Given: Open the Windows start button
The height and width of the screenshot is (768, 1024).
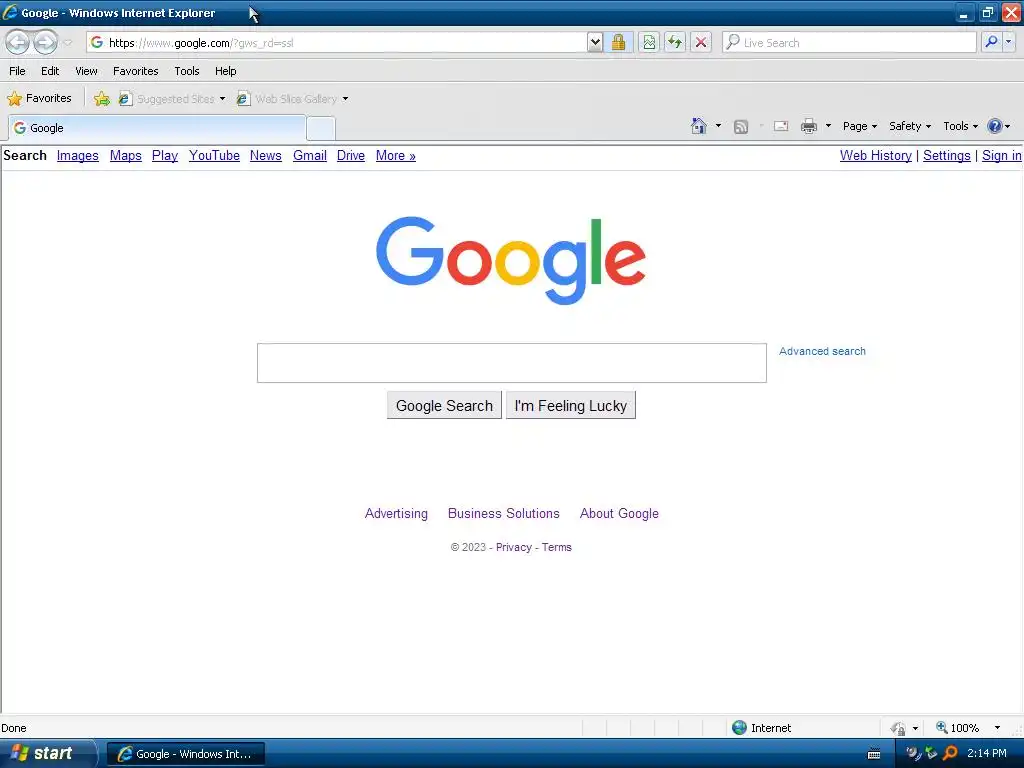Looking at the screenshot, I should pos(47,753).
